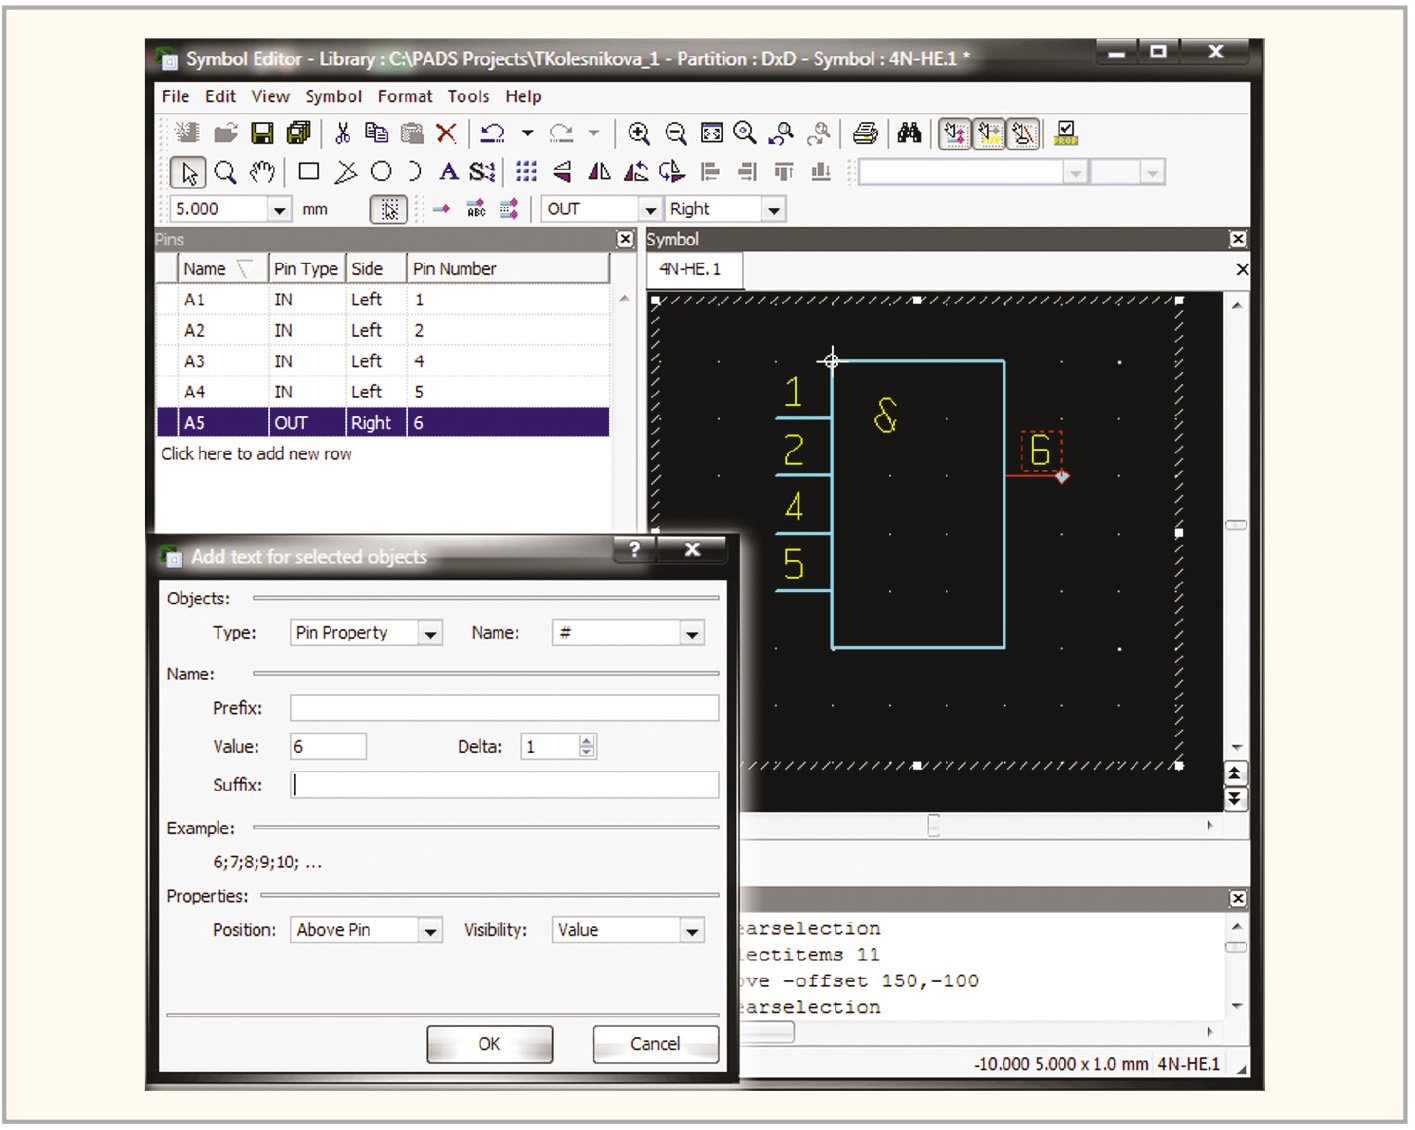Toggle the first selection filter button
This screenshot has width=1415, height=1130.
(x=955, y=134)
